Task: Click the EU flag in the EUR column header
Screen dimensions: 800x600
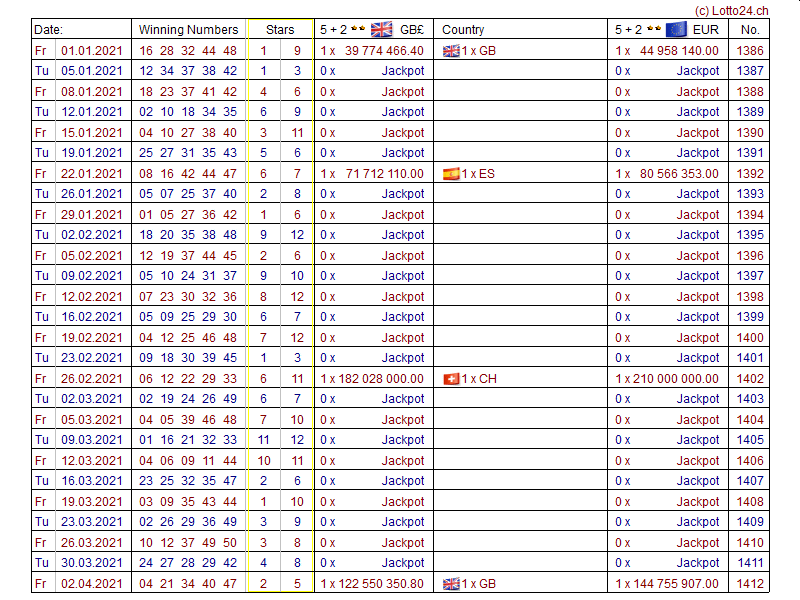Action: 676,29
